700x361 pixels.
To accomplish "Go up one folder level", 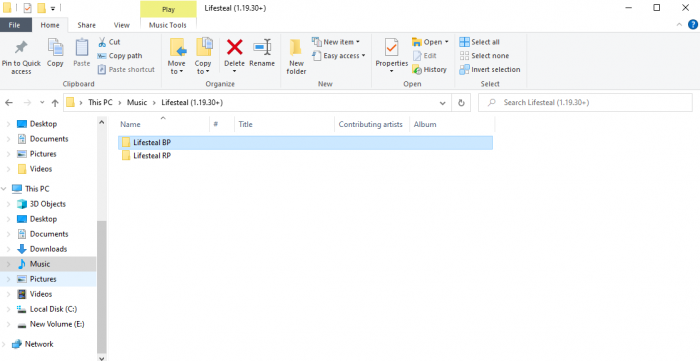I will click(55, 103).
